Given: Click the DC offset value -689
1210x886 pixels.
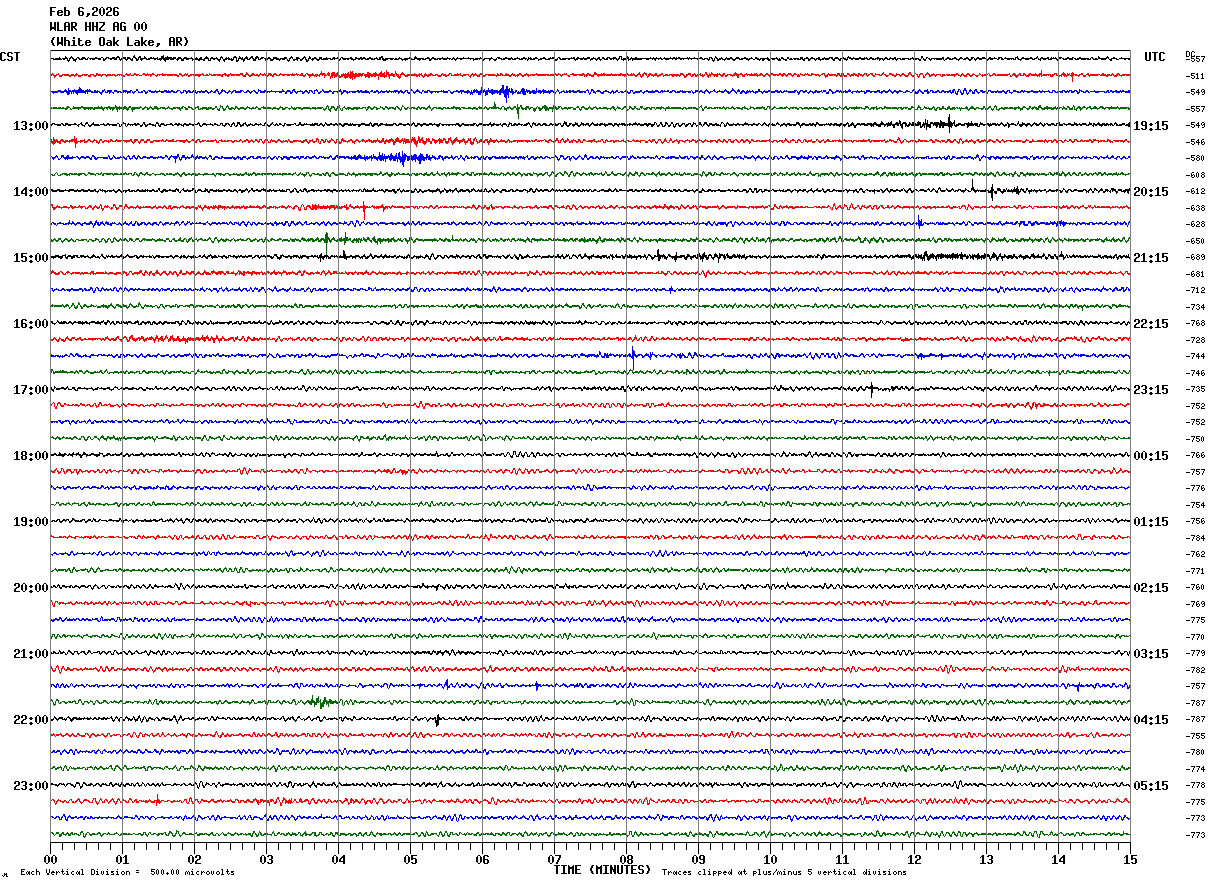Looking at the screenshot, I should click(x=1195, y=257).
